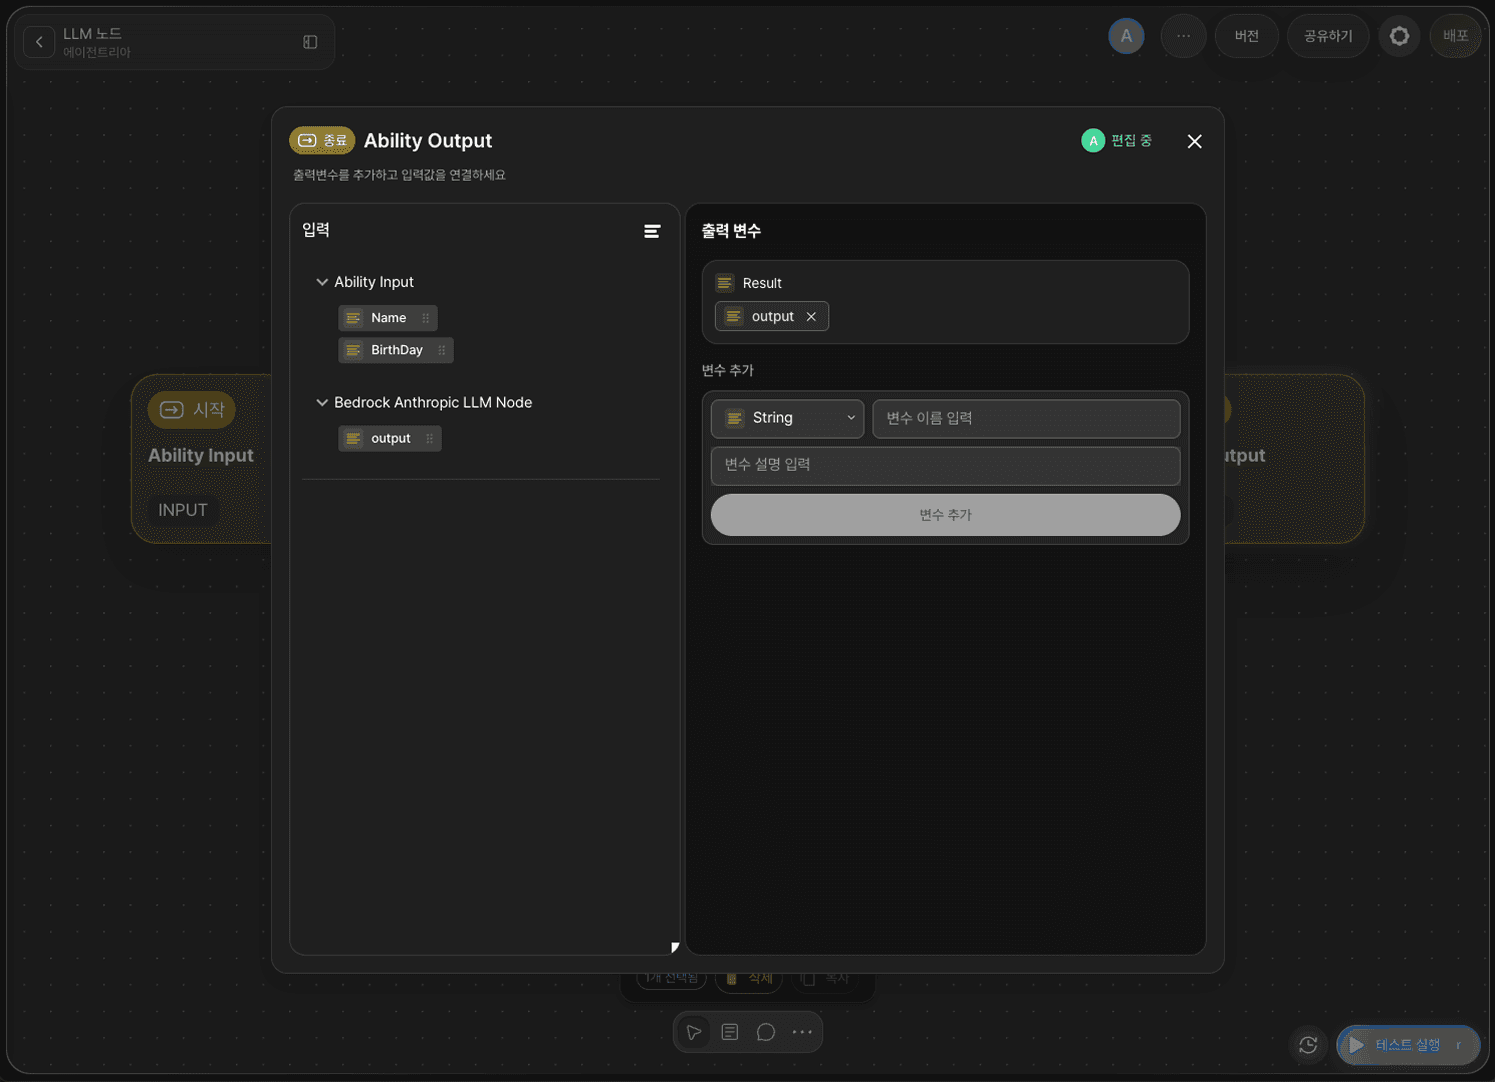The width and height of the screenshot is (1495, 1082).
Task: Click the 시작 start badge on canvas node
Action: [192, 410]
